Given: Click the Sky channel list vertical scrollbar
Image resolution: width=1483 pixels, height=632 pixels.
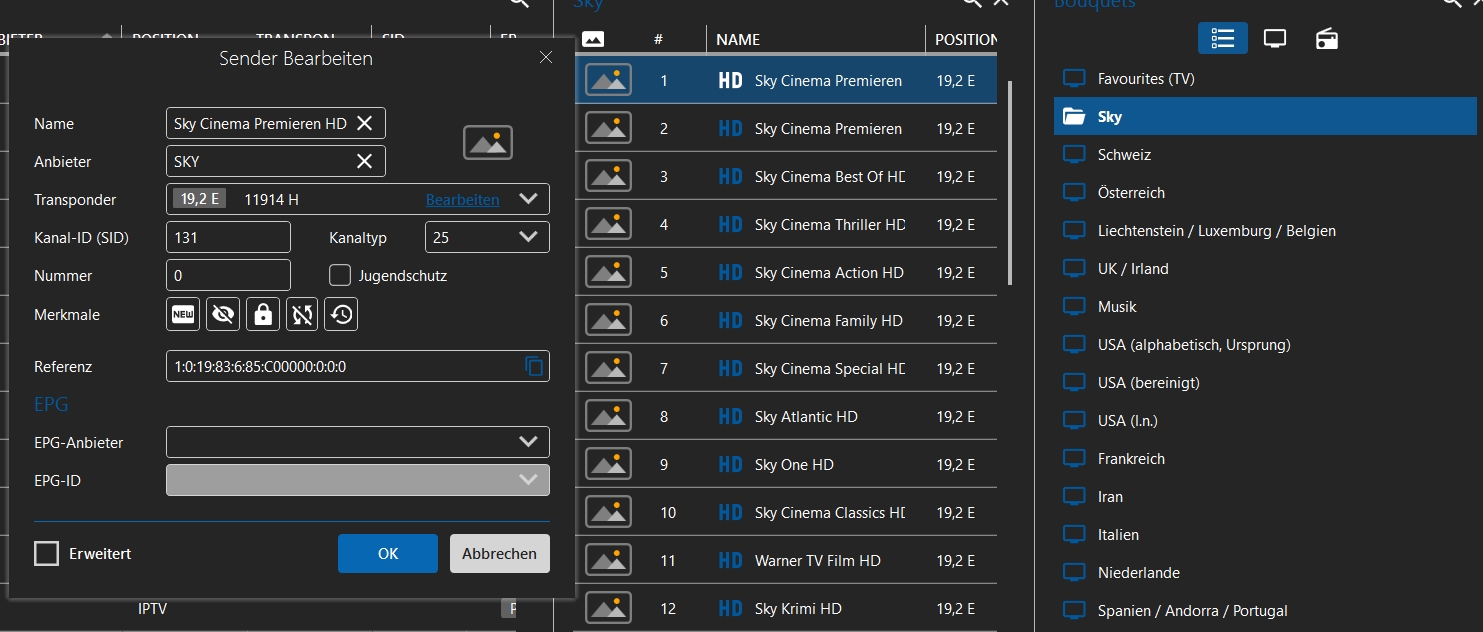Looking at the screenshot, I should click(1010, 182).
